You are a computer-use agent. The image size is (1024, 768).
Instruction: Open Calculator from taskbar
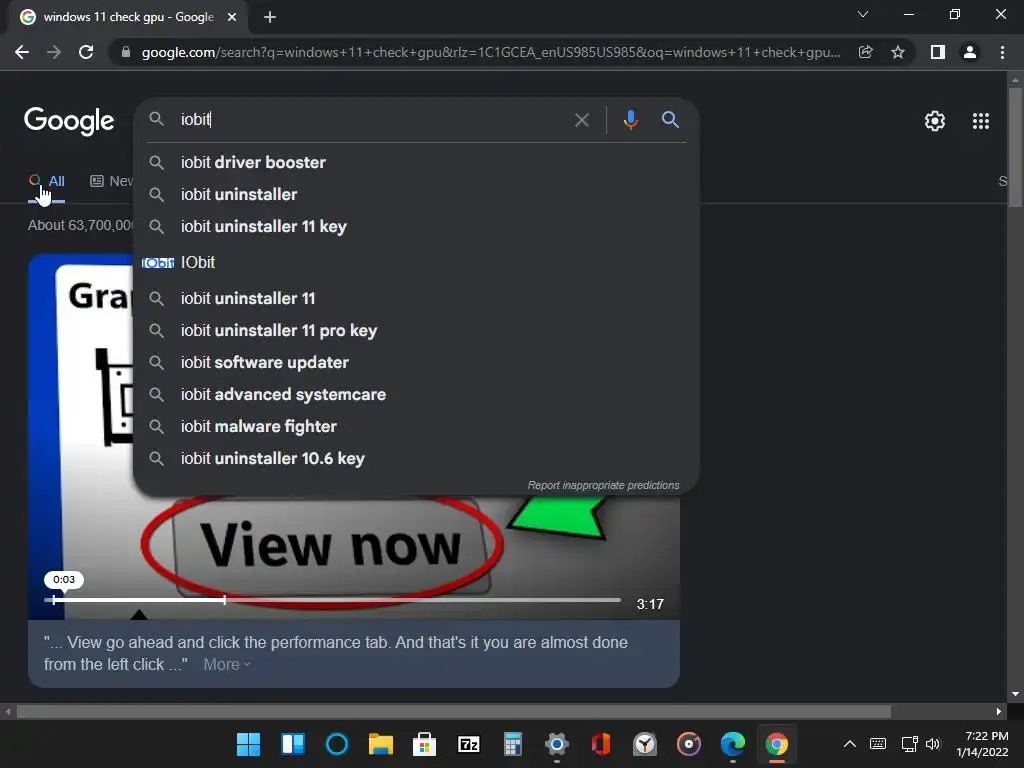click(513, 744)
